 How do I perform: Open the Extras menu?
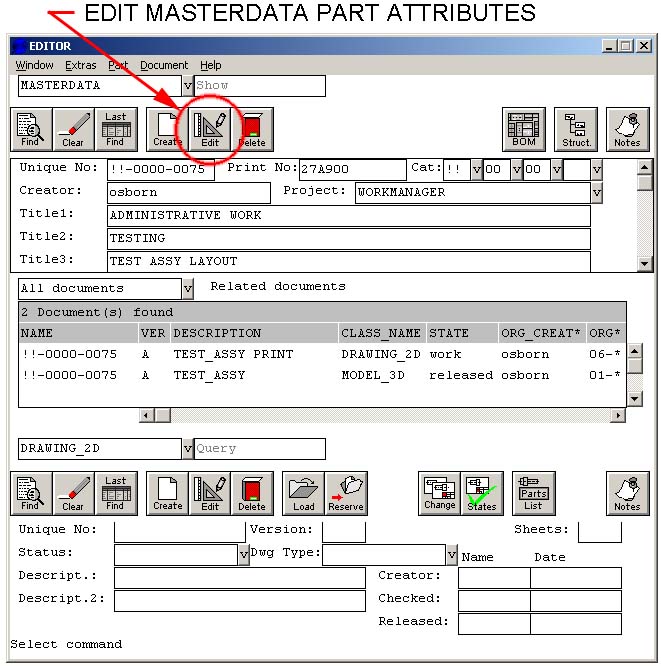coord(81,65)
